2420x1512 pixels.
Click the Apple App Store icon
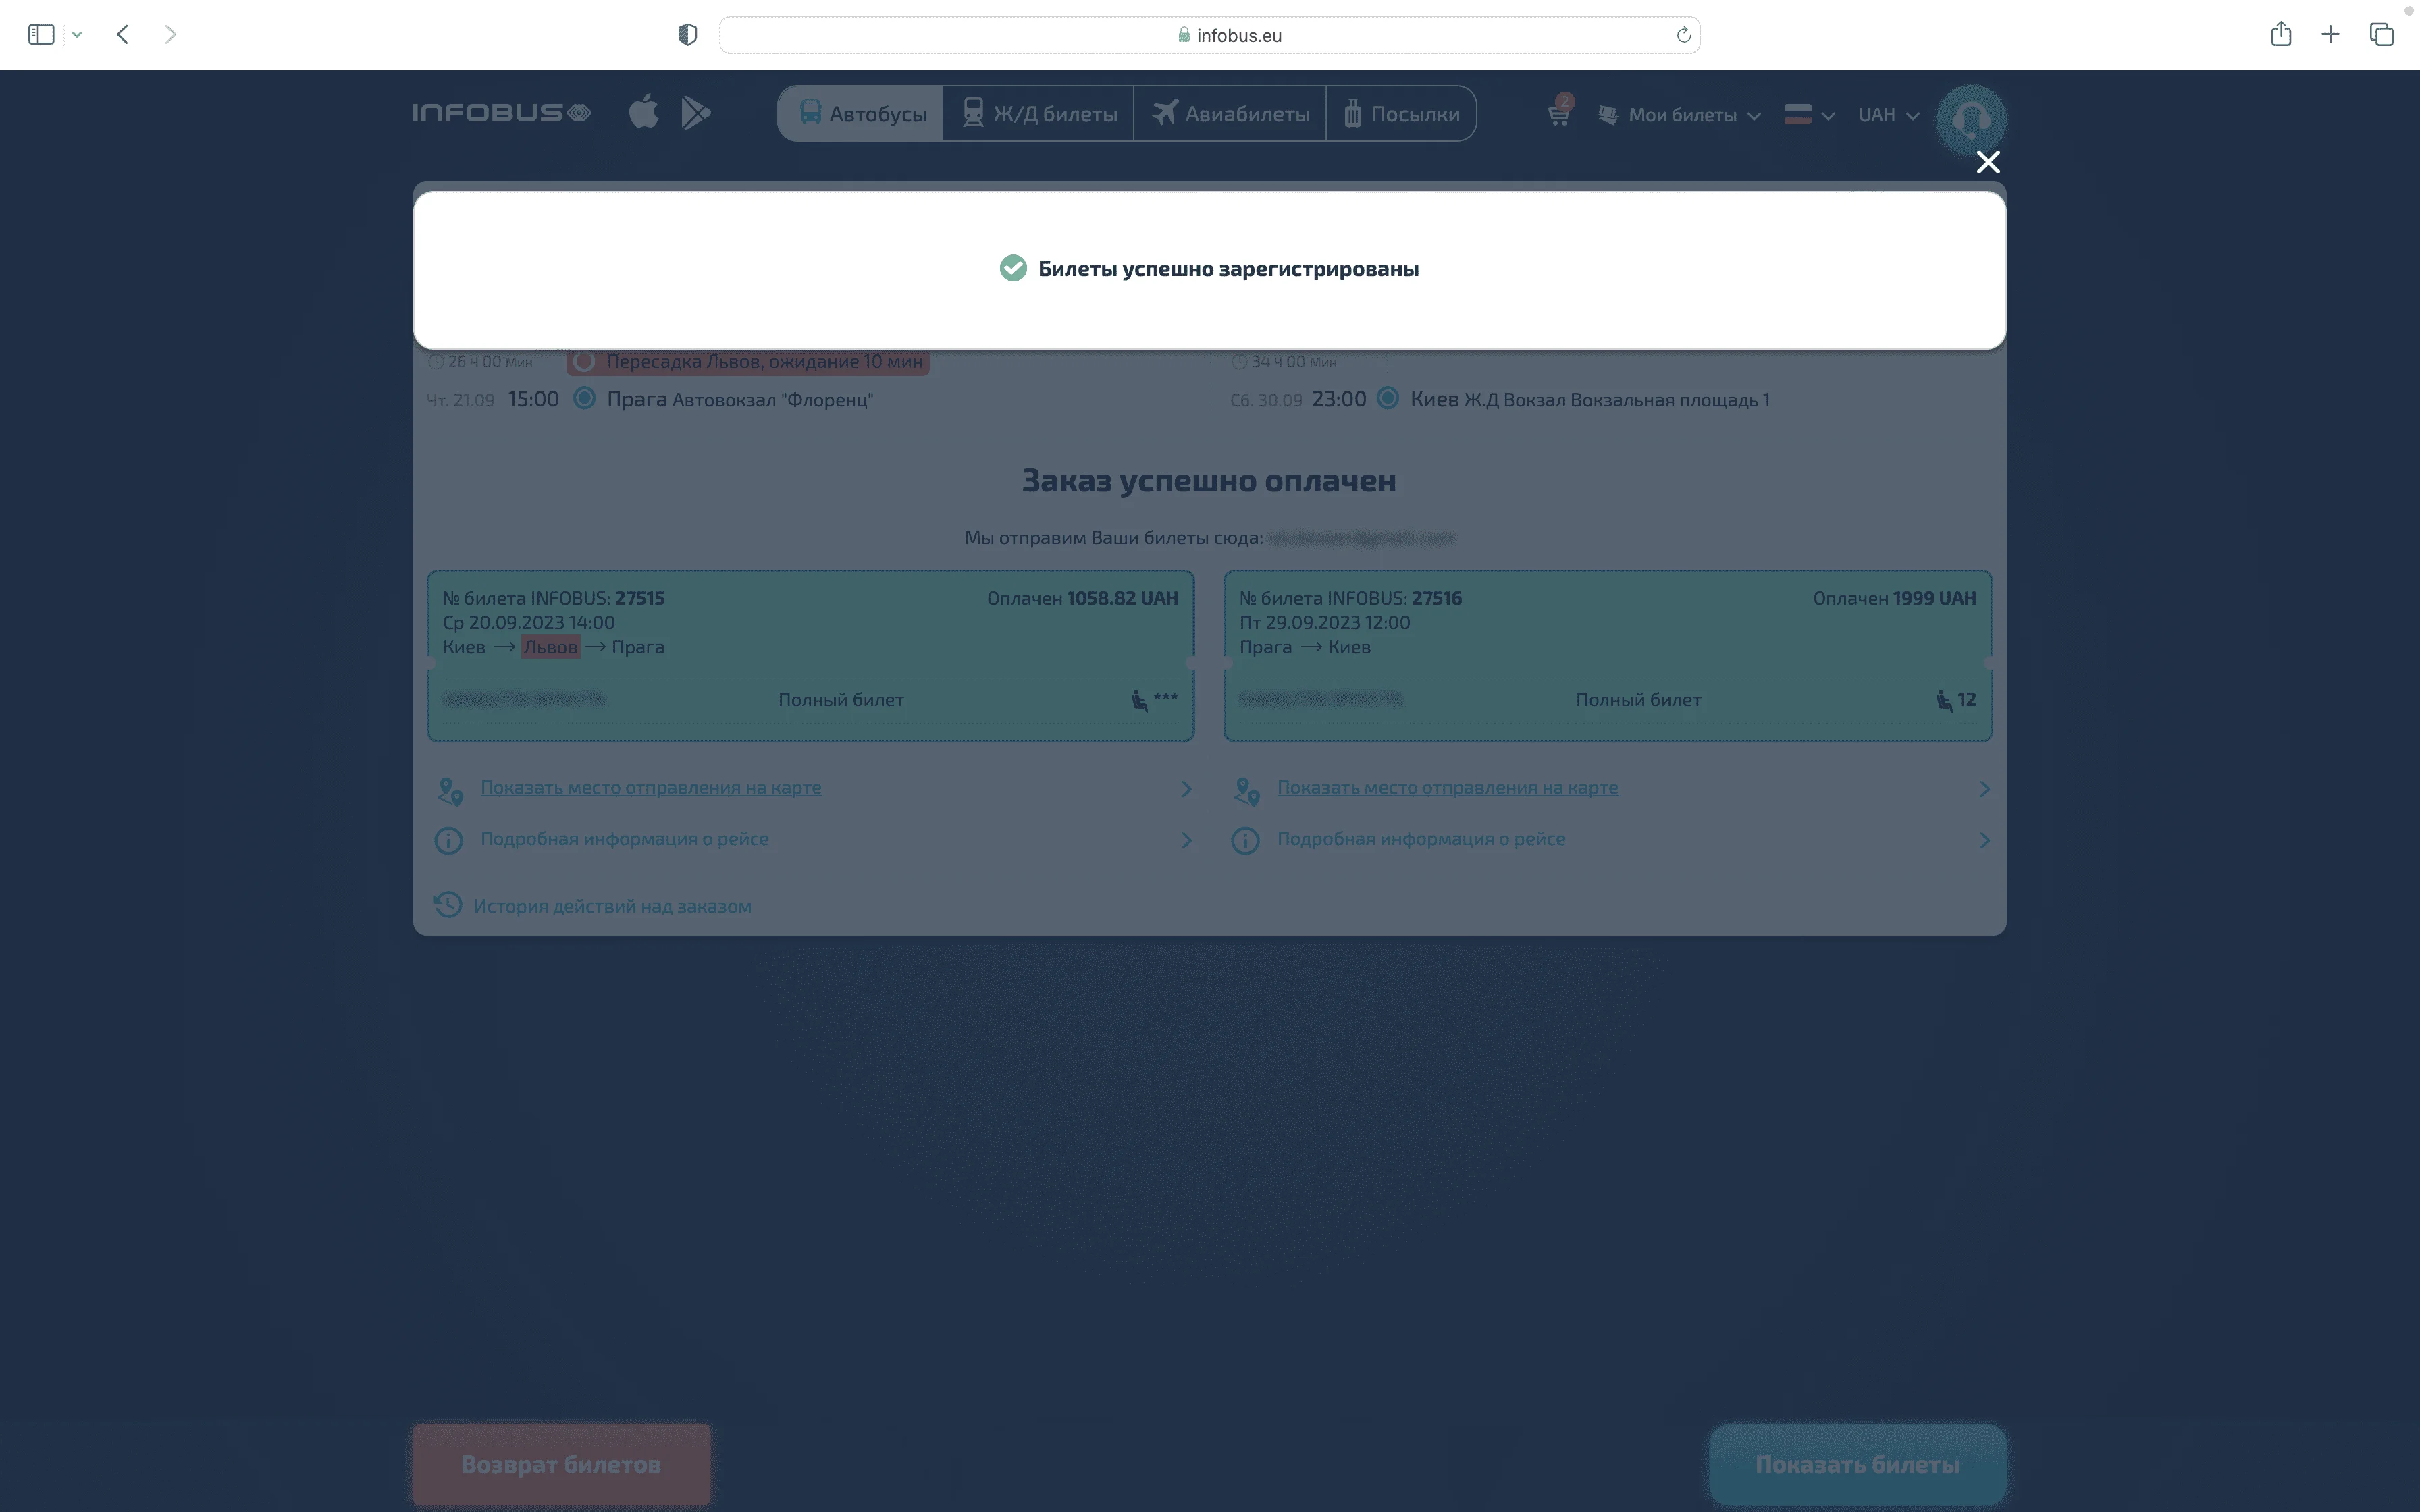tap(644, 112)
